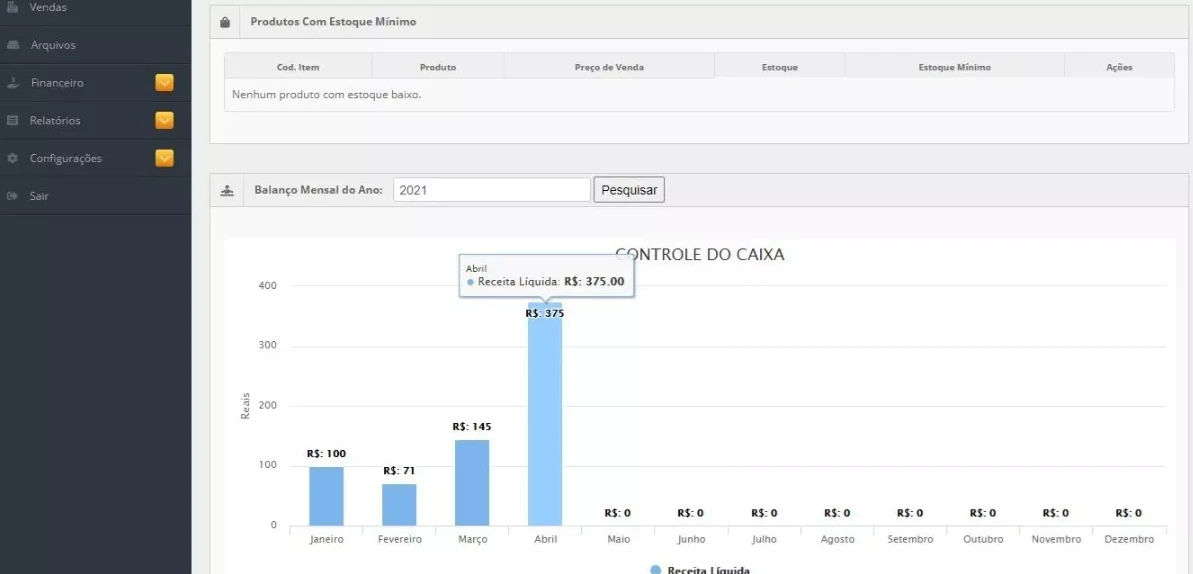Expand the Financeiro submenu arrow
The height and width of the screenshot is (574, 1193).
tap(165, 83)
